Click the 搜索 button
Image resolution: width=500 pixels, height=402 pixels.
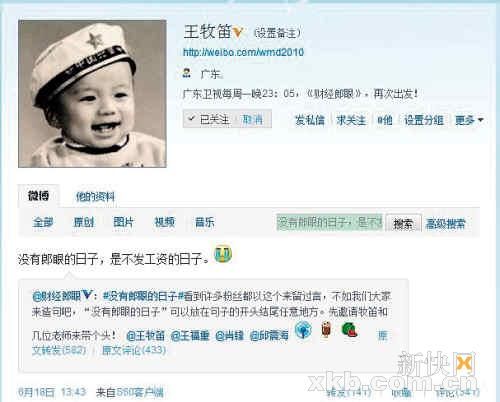(403, 223)
